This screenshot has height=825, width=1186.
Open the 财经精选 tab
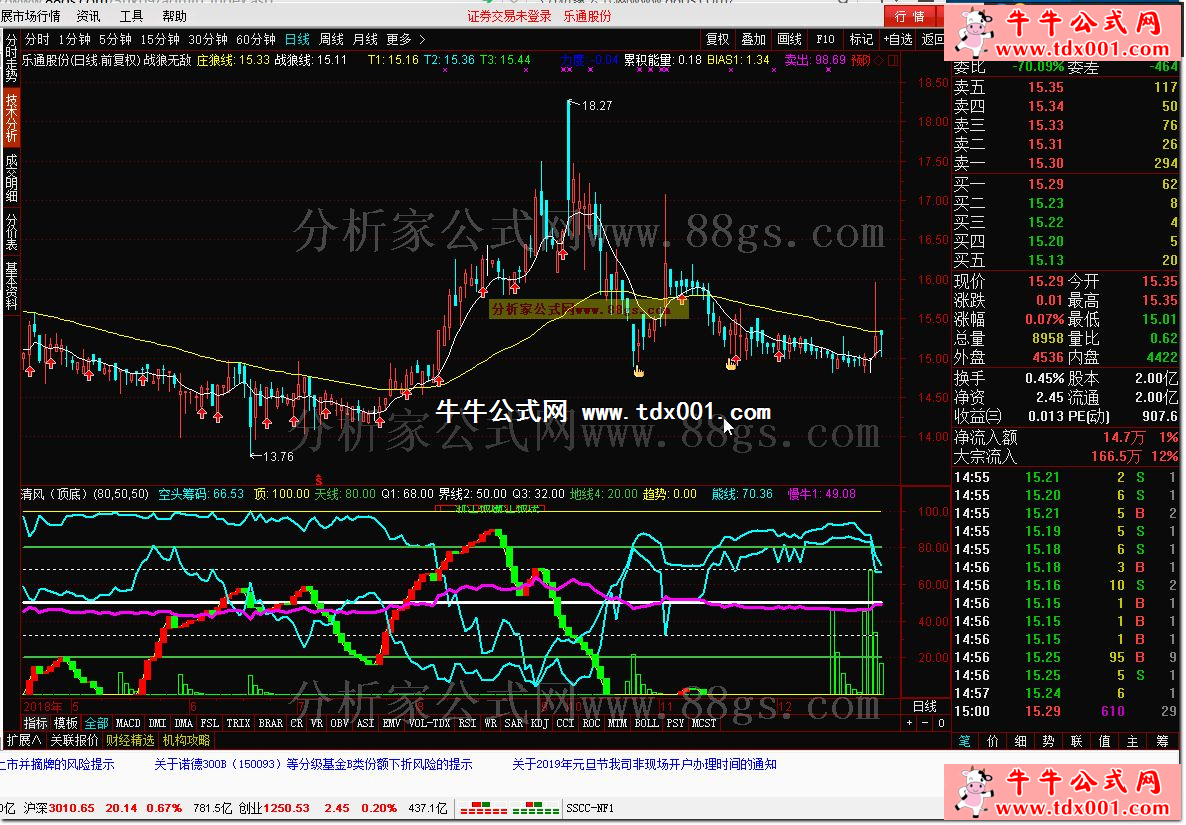click(130, 740)
